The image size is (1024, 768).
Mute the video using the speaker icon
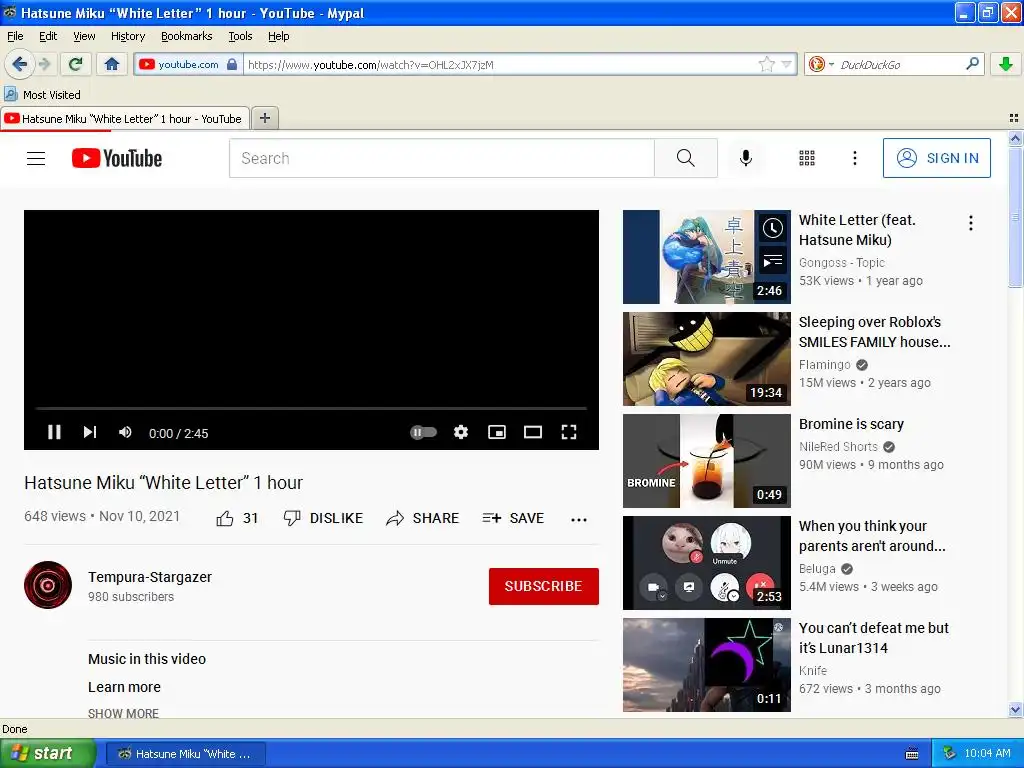coord(125,432)
